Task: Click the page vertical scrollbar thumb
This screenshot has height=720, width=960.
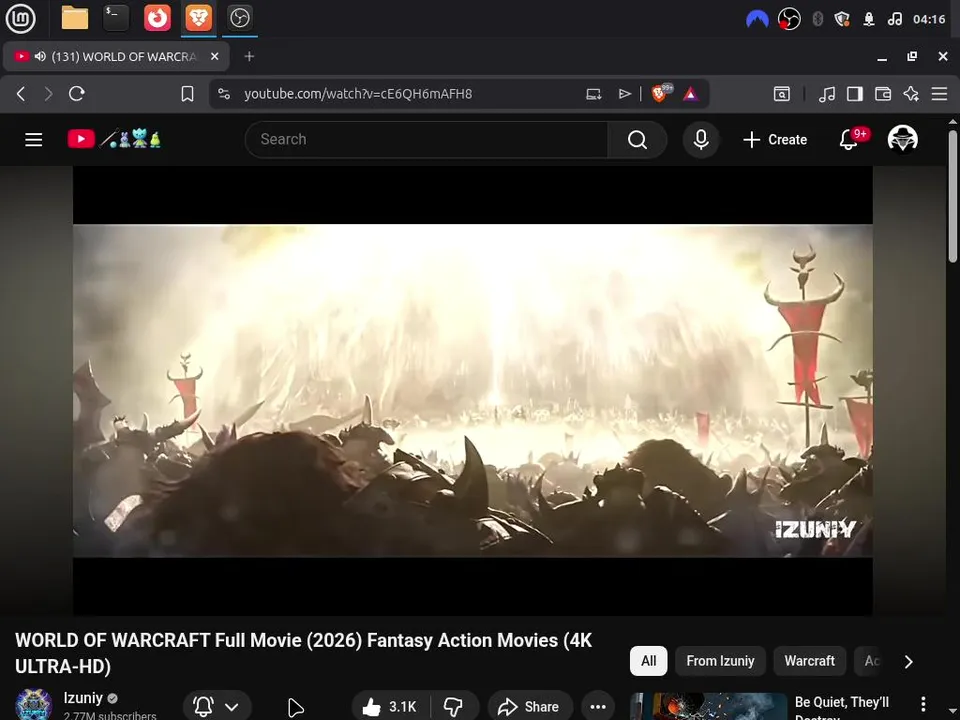Action: (953, 196)
